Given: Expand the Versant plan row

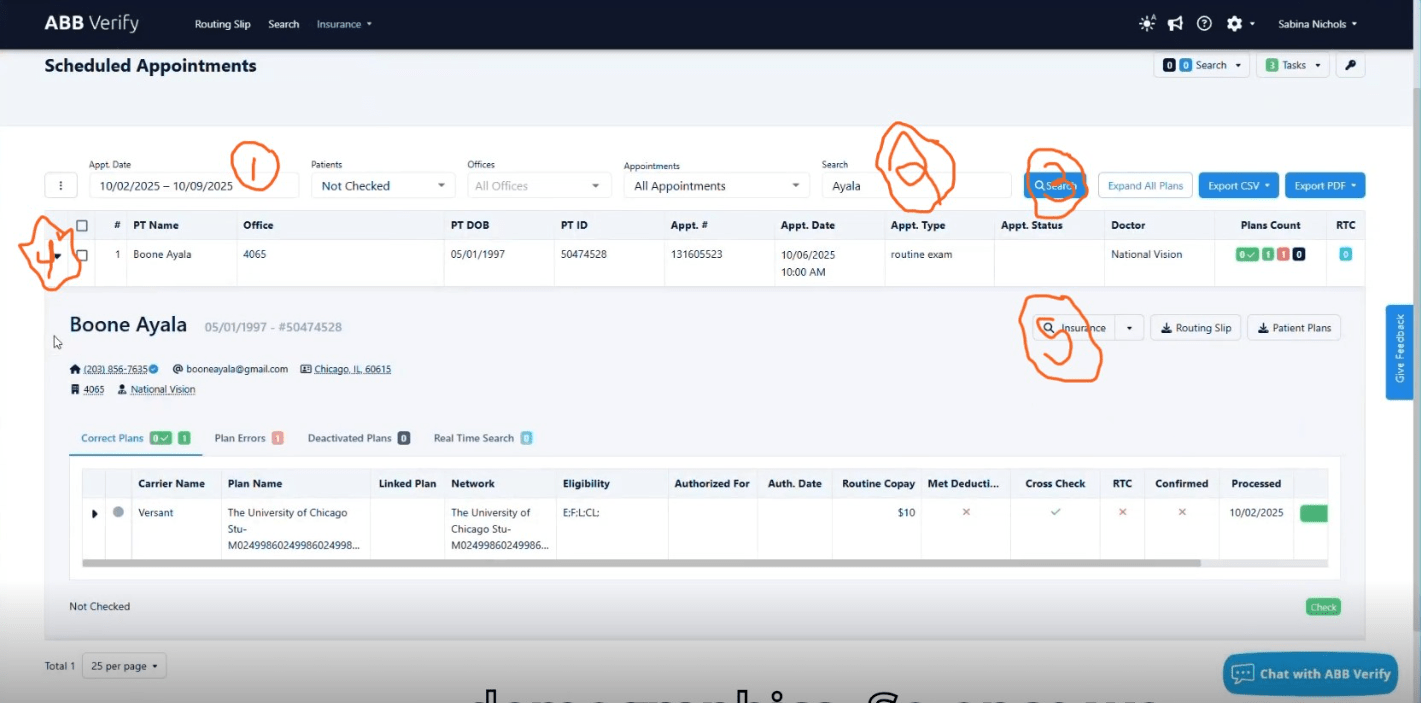Looking at the screenshot, I should coord(95,513).
